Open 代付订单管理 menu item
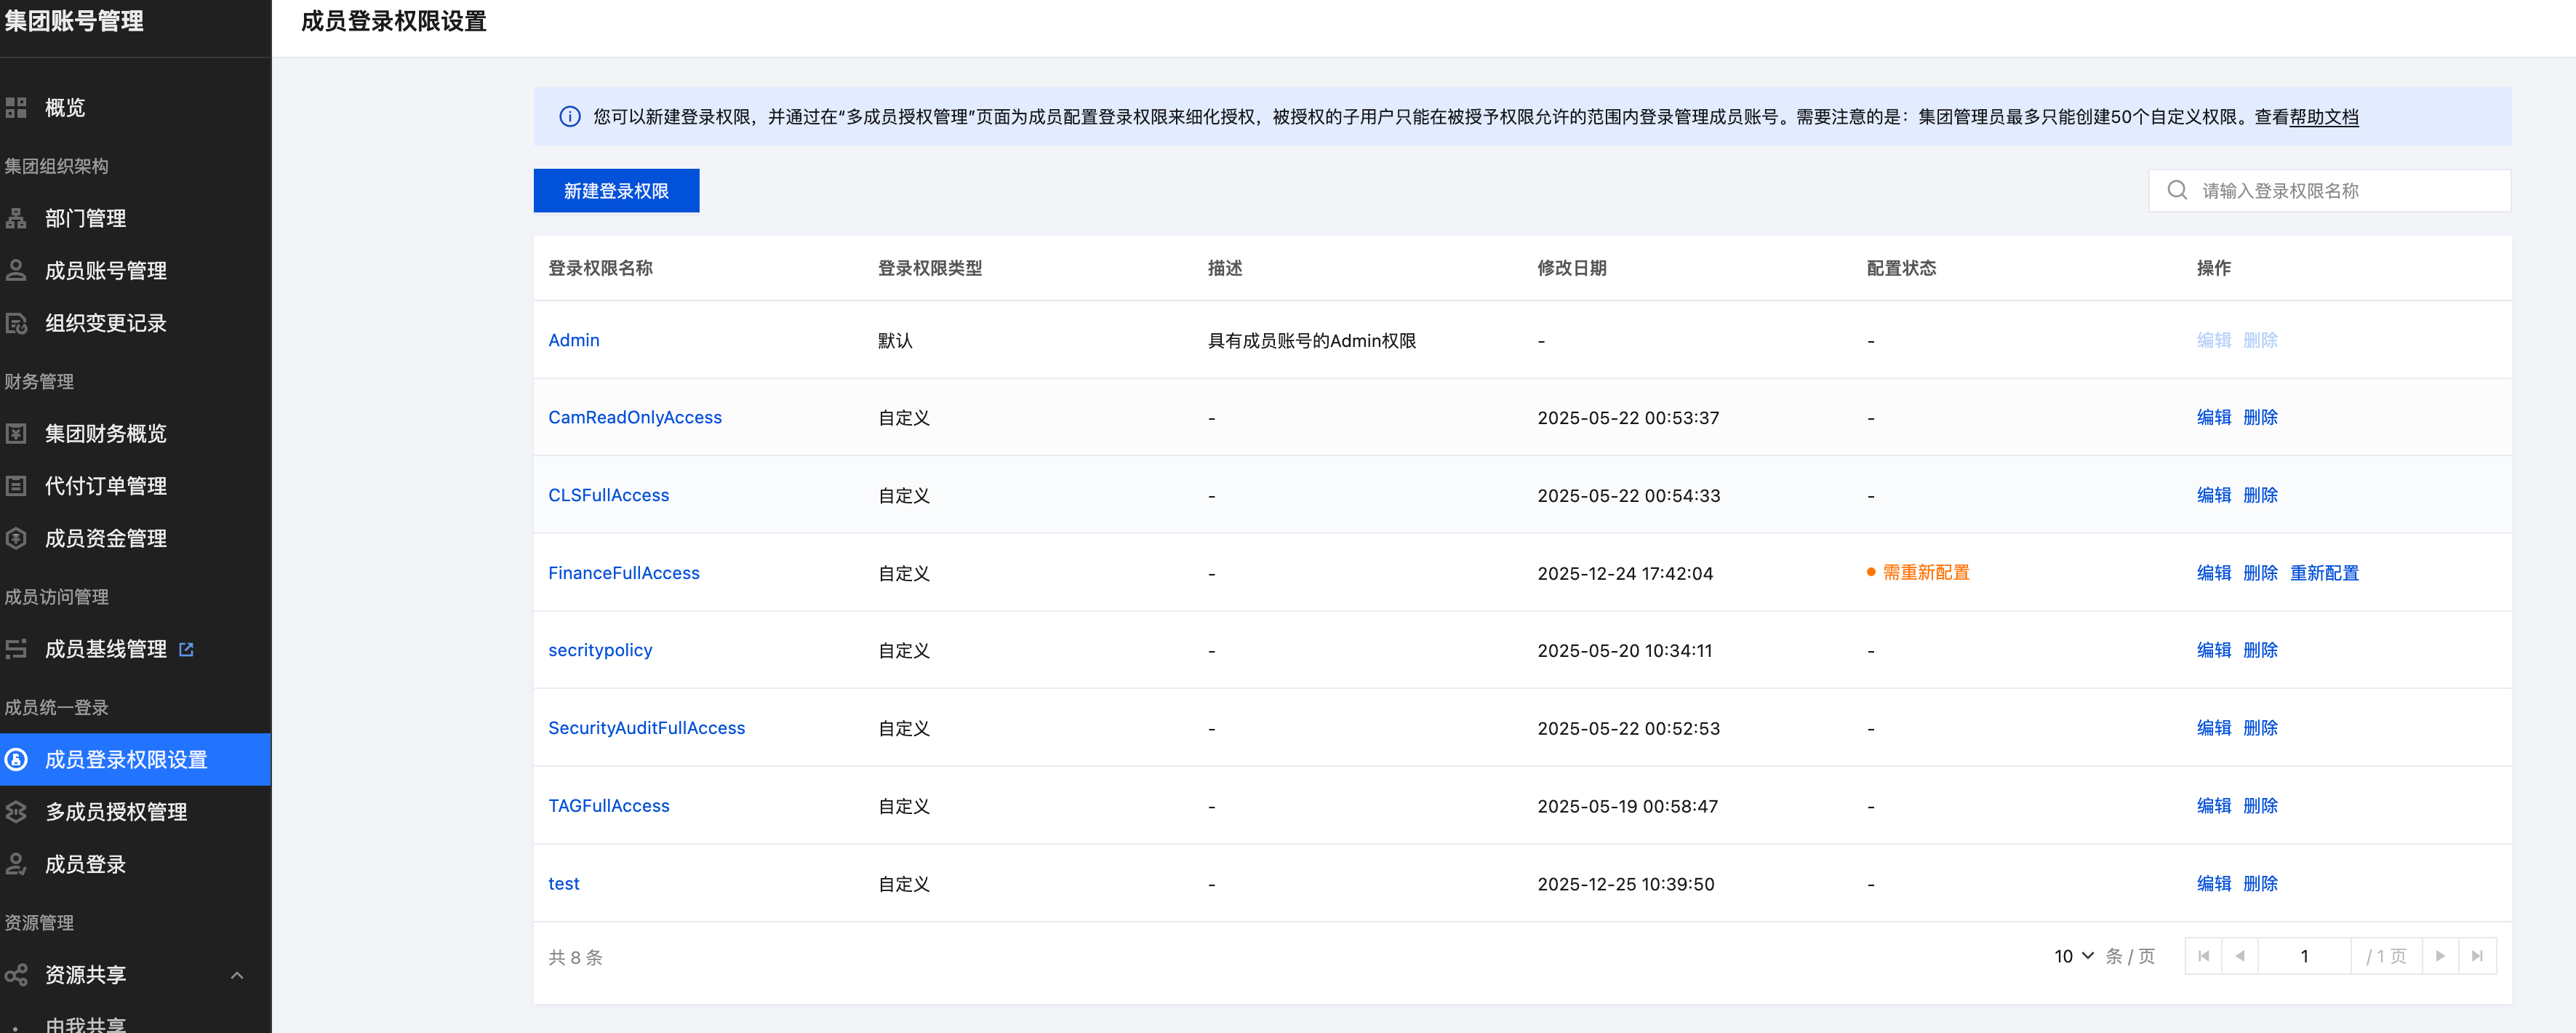2576x1033 pixels. pos(105,486)
